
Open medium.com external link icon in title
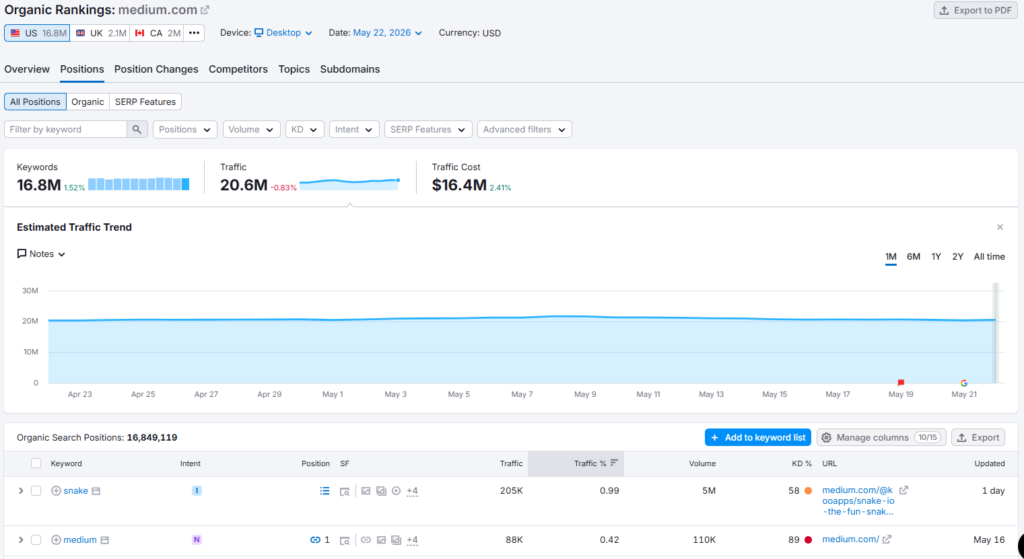205,10
